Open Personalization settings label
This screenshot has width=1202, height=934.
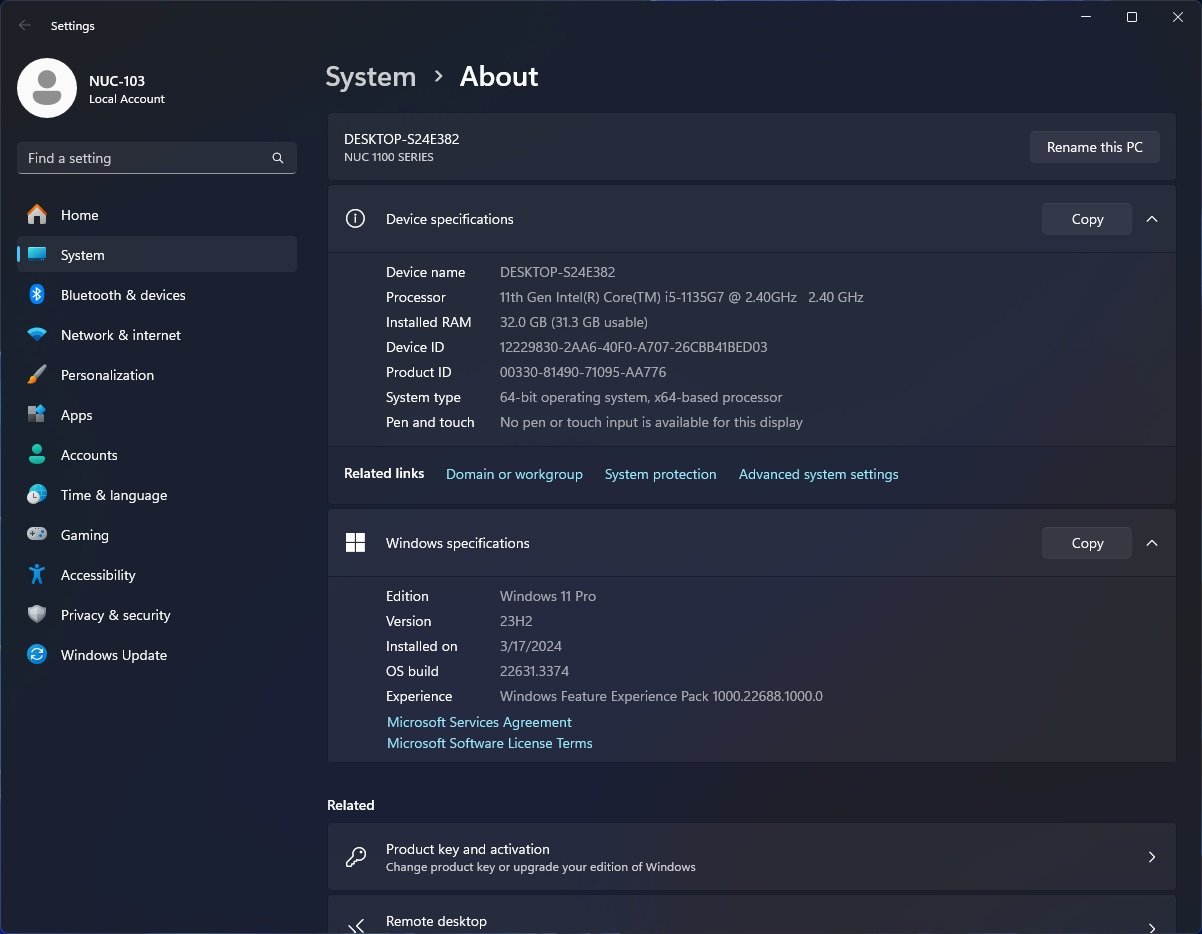[107, 375]
